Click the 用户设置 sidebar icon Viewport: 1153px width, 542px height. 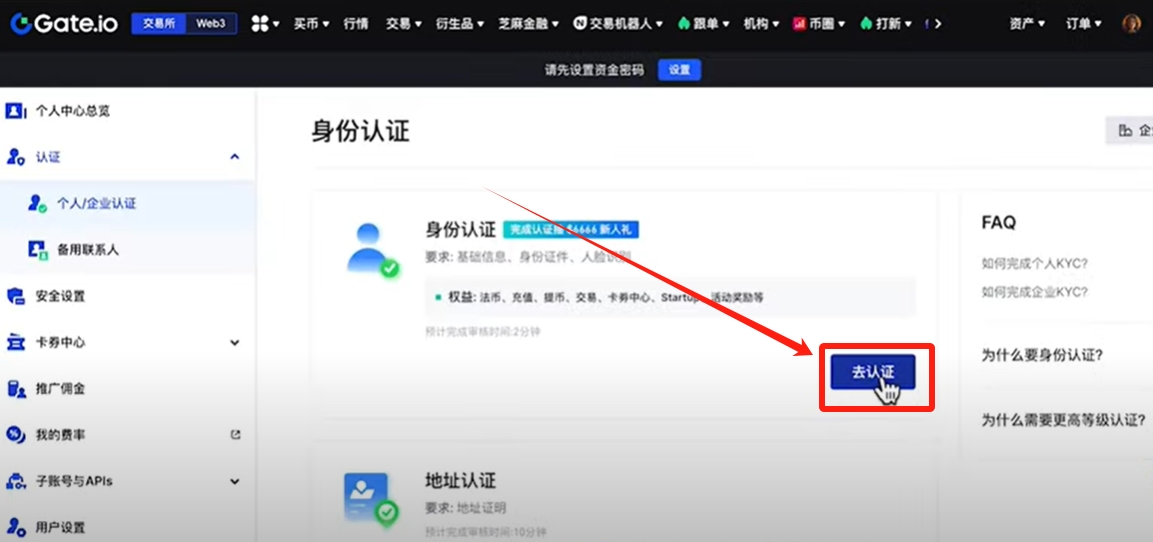(x=15, y=527)
